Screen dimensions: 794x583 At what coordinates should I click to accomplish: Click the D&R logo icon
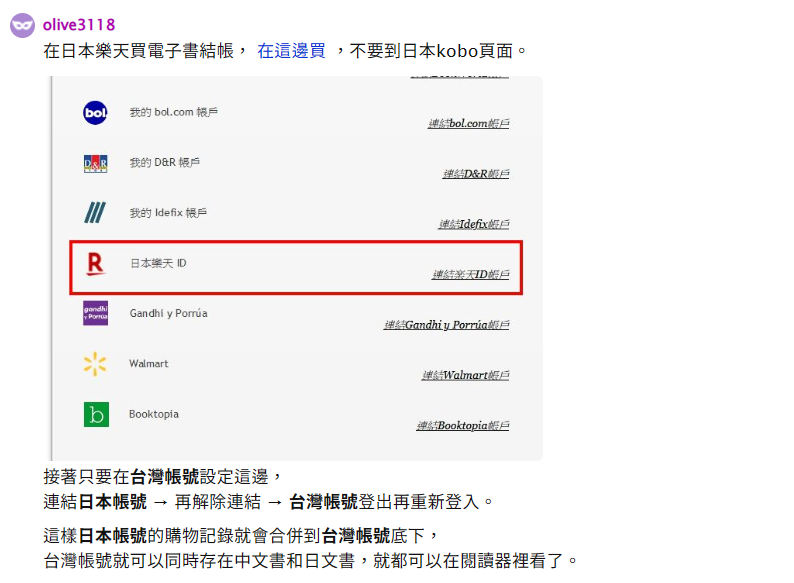point(95,164)
